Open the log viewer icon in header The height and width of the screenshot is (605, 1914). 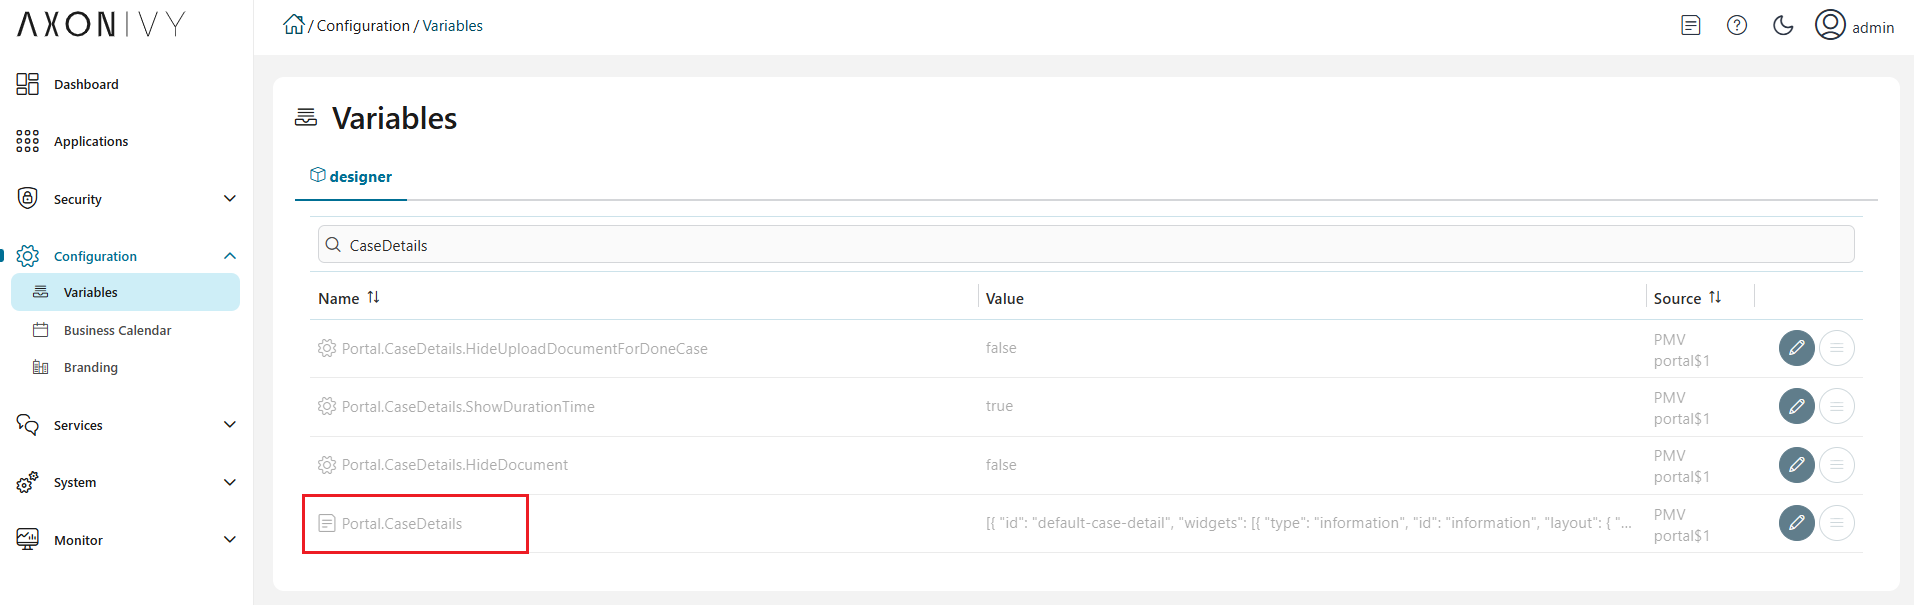point(1691,26)
